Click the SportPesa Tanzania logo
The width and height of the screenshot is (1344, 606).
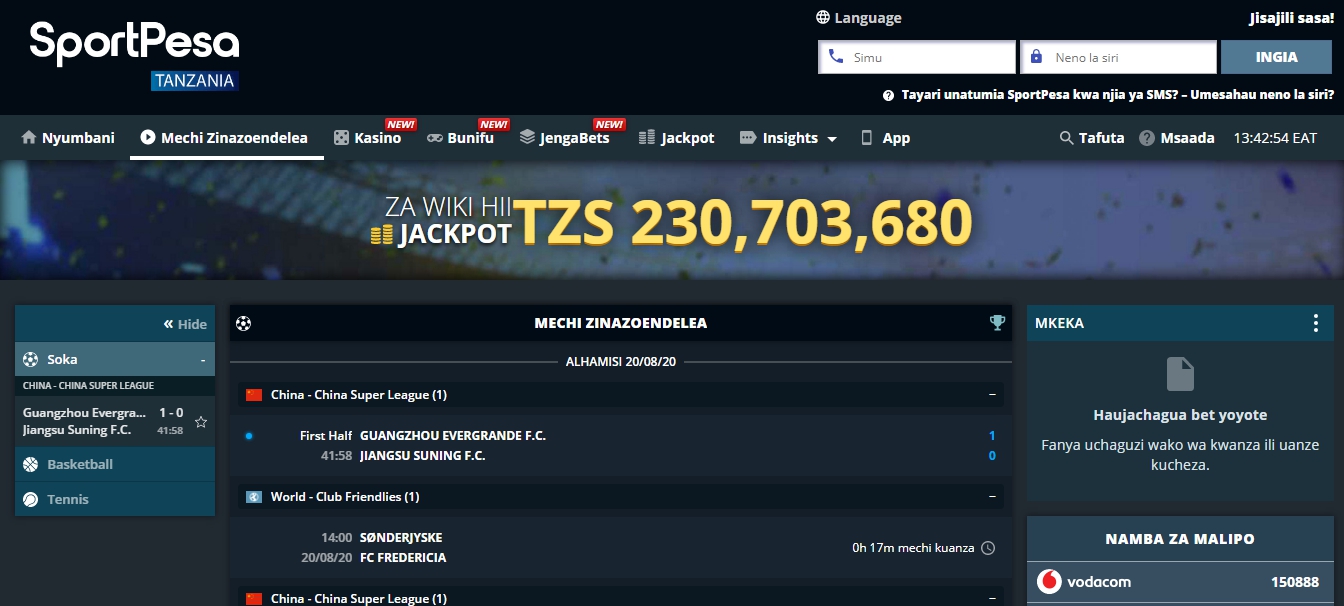[x=134, y=56]
